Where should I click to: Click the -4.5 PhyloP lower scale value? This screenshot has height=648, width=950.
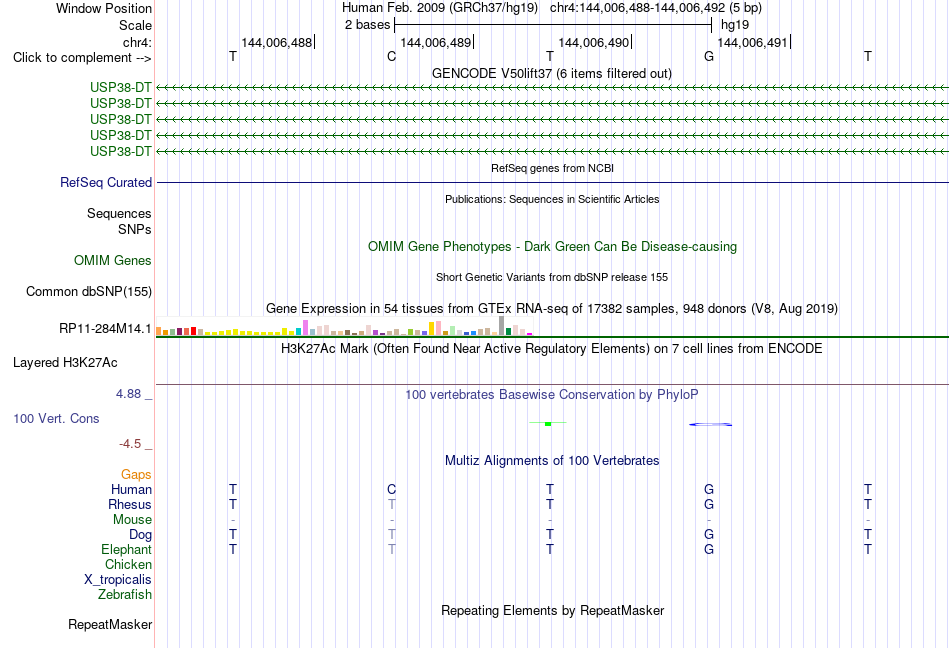tap(130, 444)
